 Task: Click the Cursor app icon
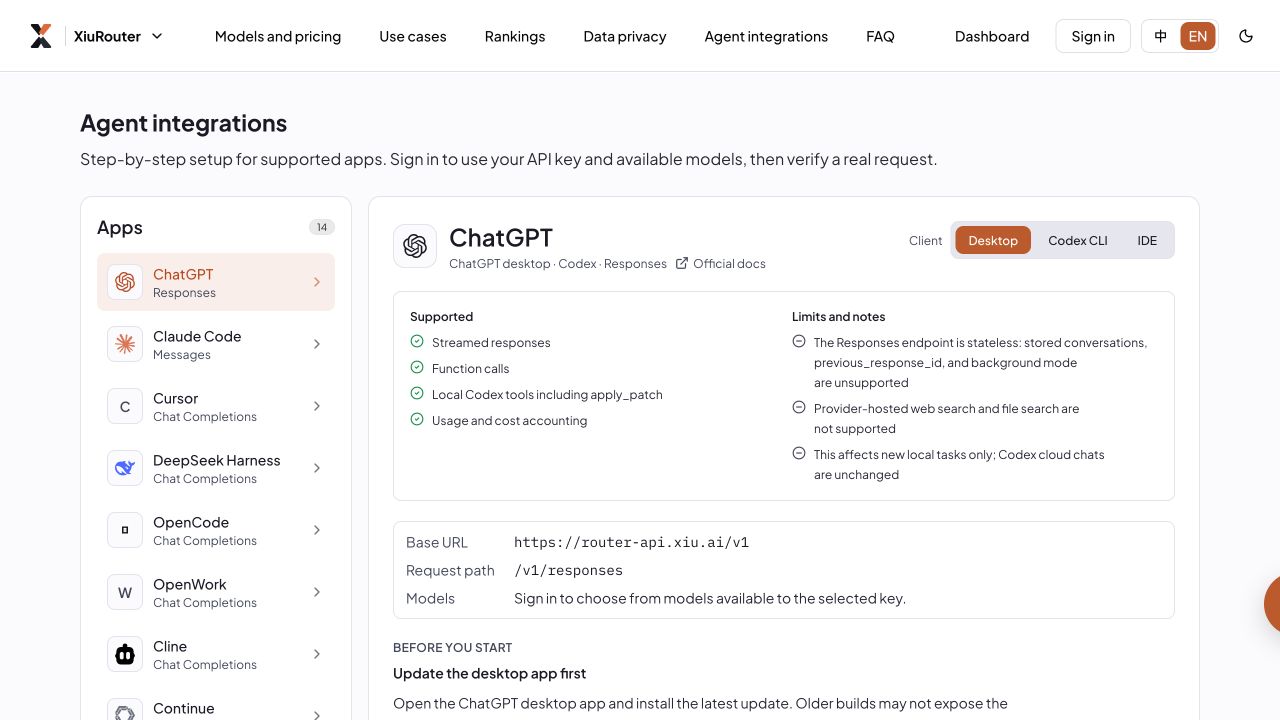pyautogui.click(x=125, y=406)
